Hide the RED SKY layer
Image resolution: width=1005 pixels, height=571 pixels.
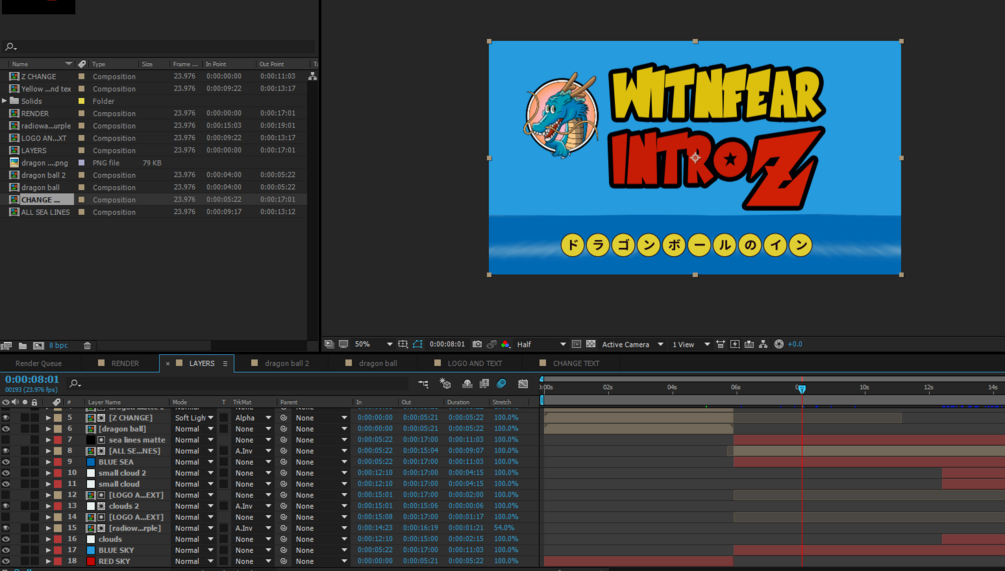pyautogui.click(x=6, y=561)
